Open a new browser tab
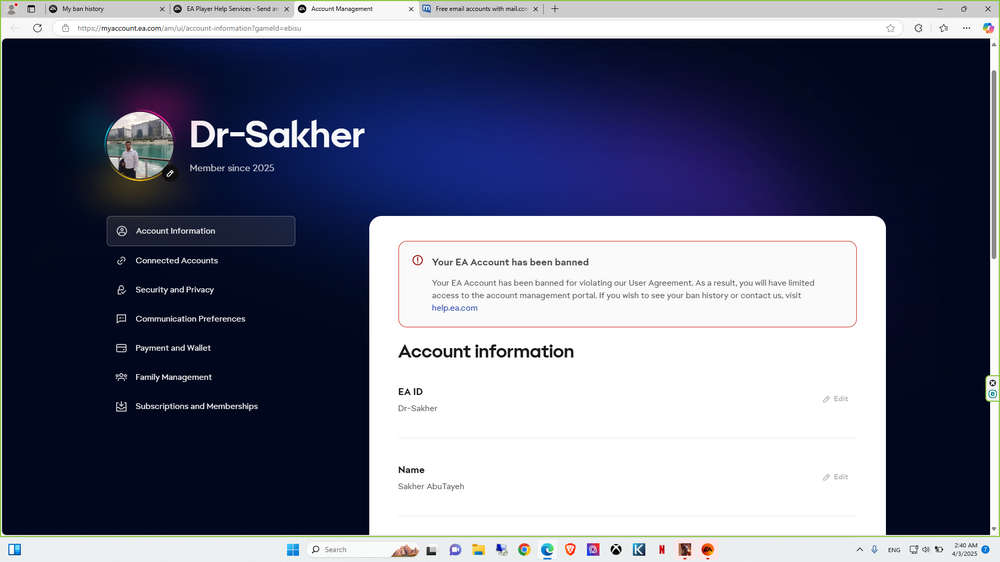This screenshot has width=1000, height=562. point(555,9)
